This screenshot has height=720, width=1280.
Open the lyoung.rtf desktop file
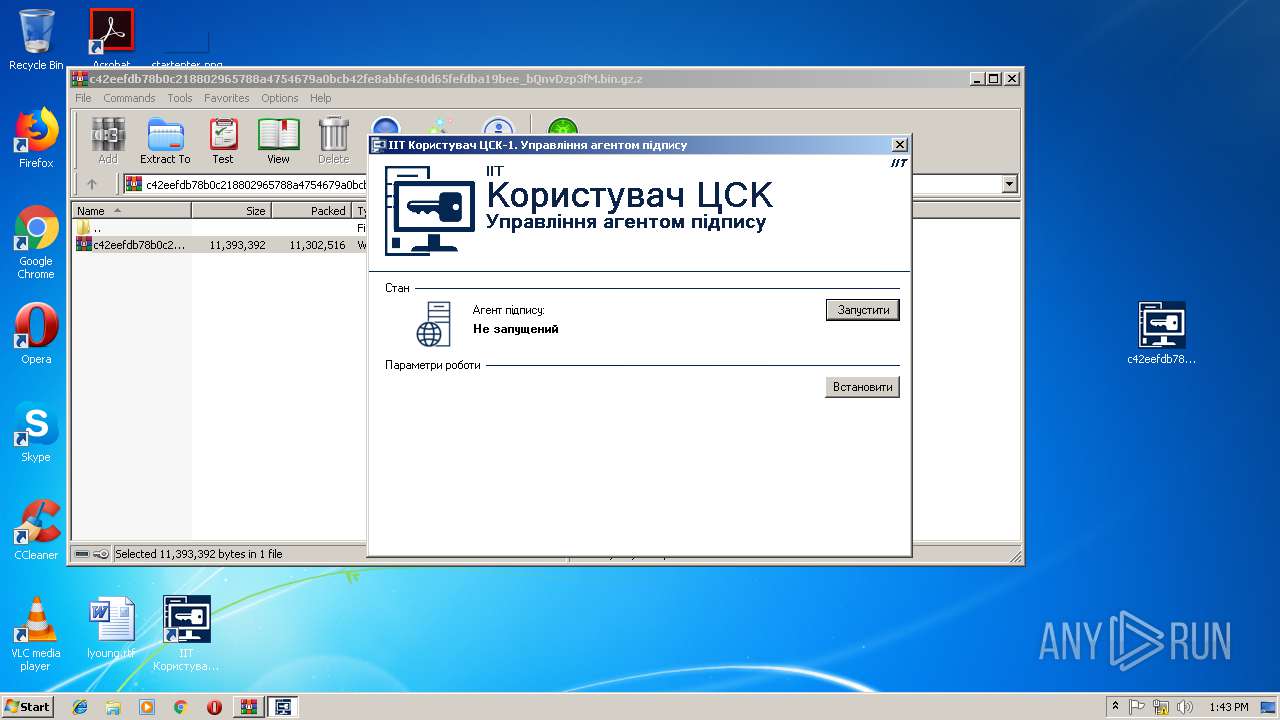click(x=111, y=627)
